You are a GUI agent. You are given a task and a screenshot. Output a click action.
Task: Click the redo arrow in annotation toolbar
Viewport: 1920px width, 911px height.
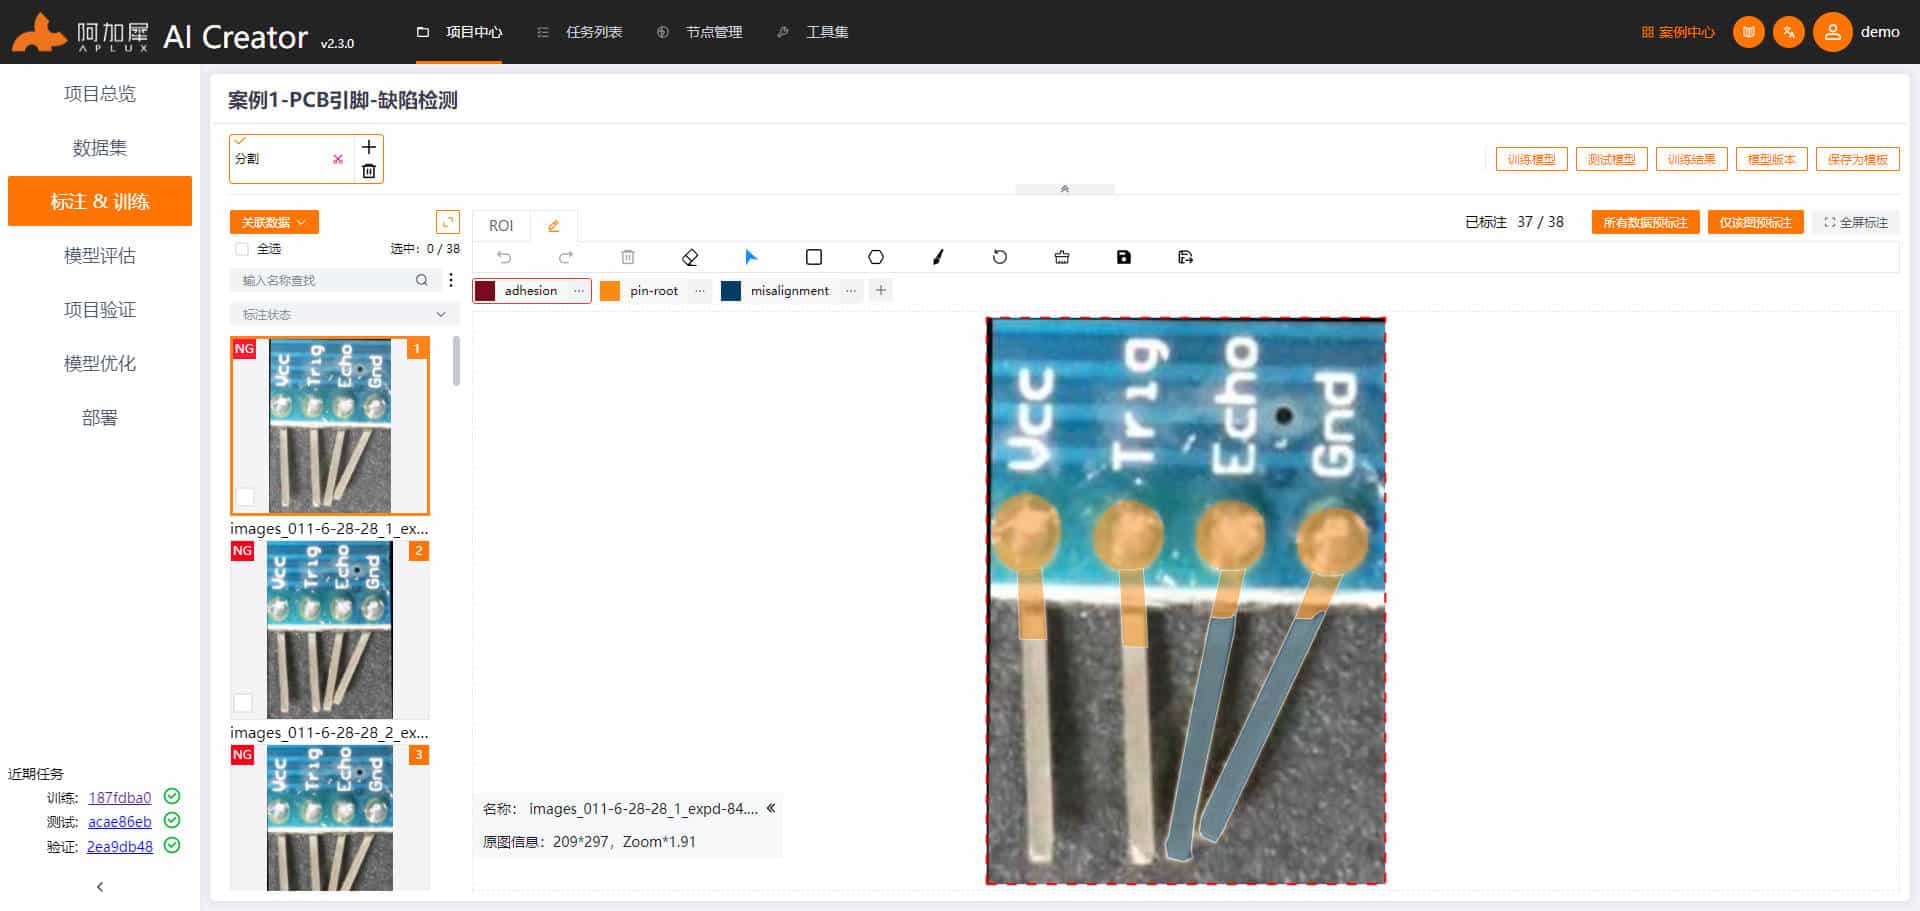(566, 257)
